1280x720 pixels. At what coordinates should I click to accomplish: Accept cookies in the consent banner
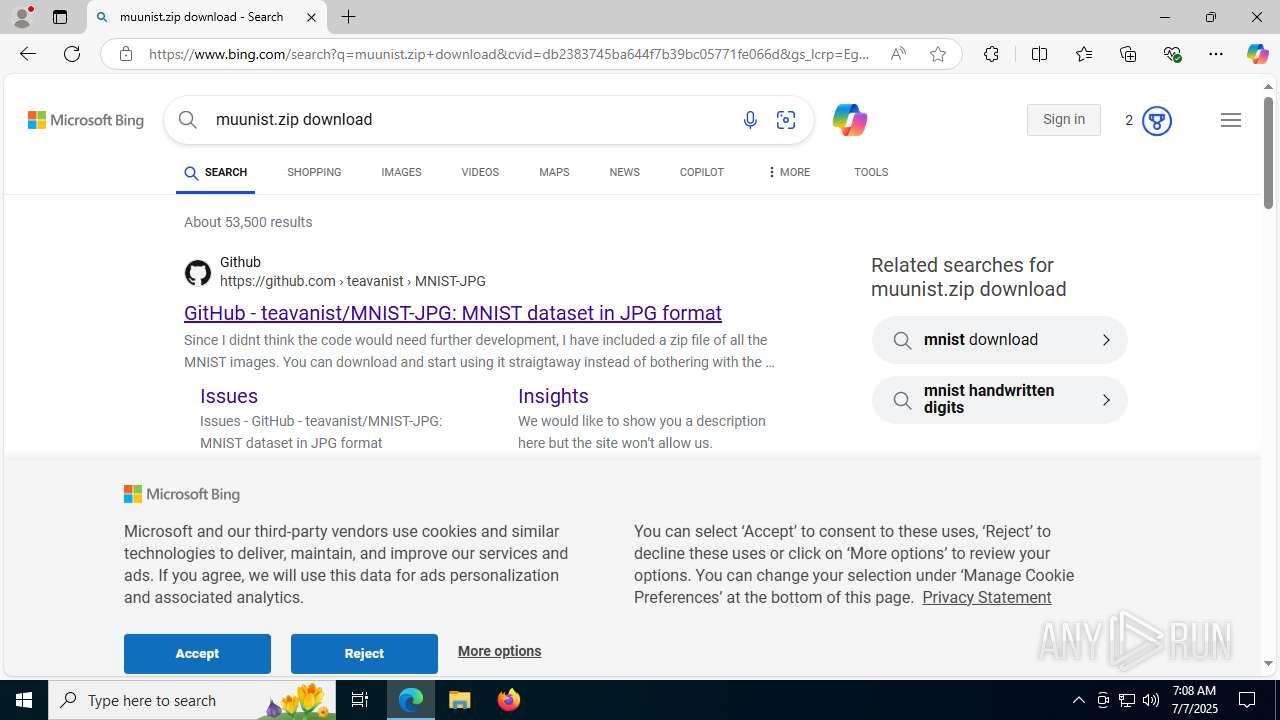tap(197, 653)
